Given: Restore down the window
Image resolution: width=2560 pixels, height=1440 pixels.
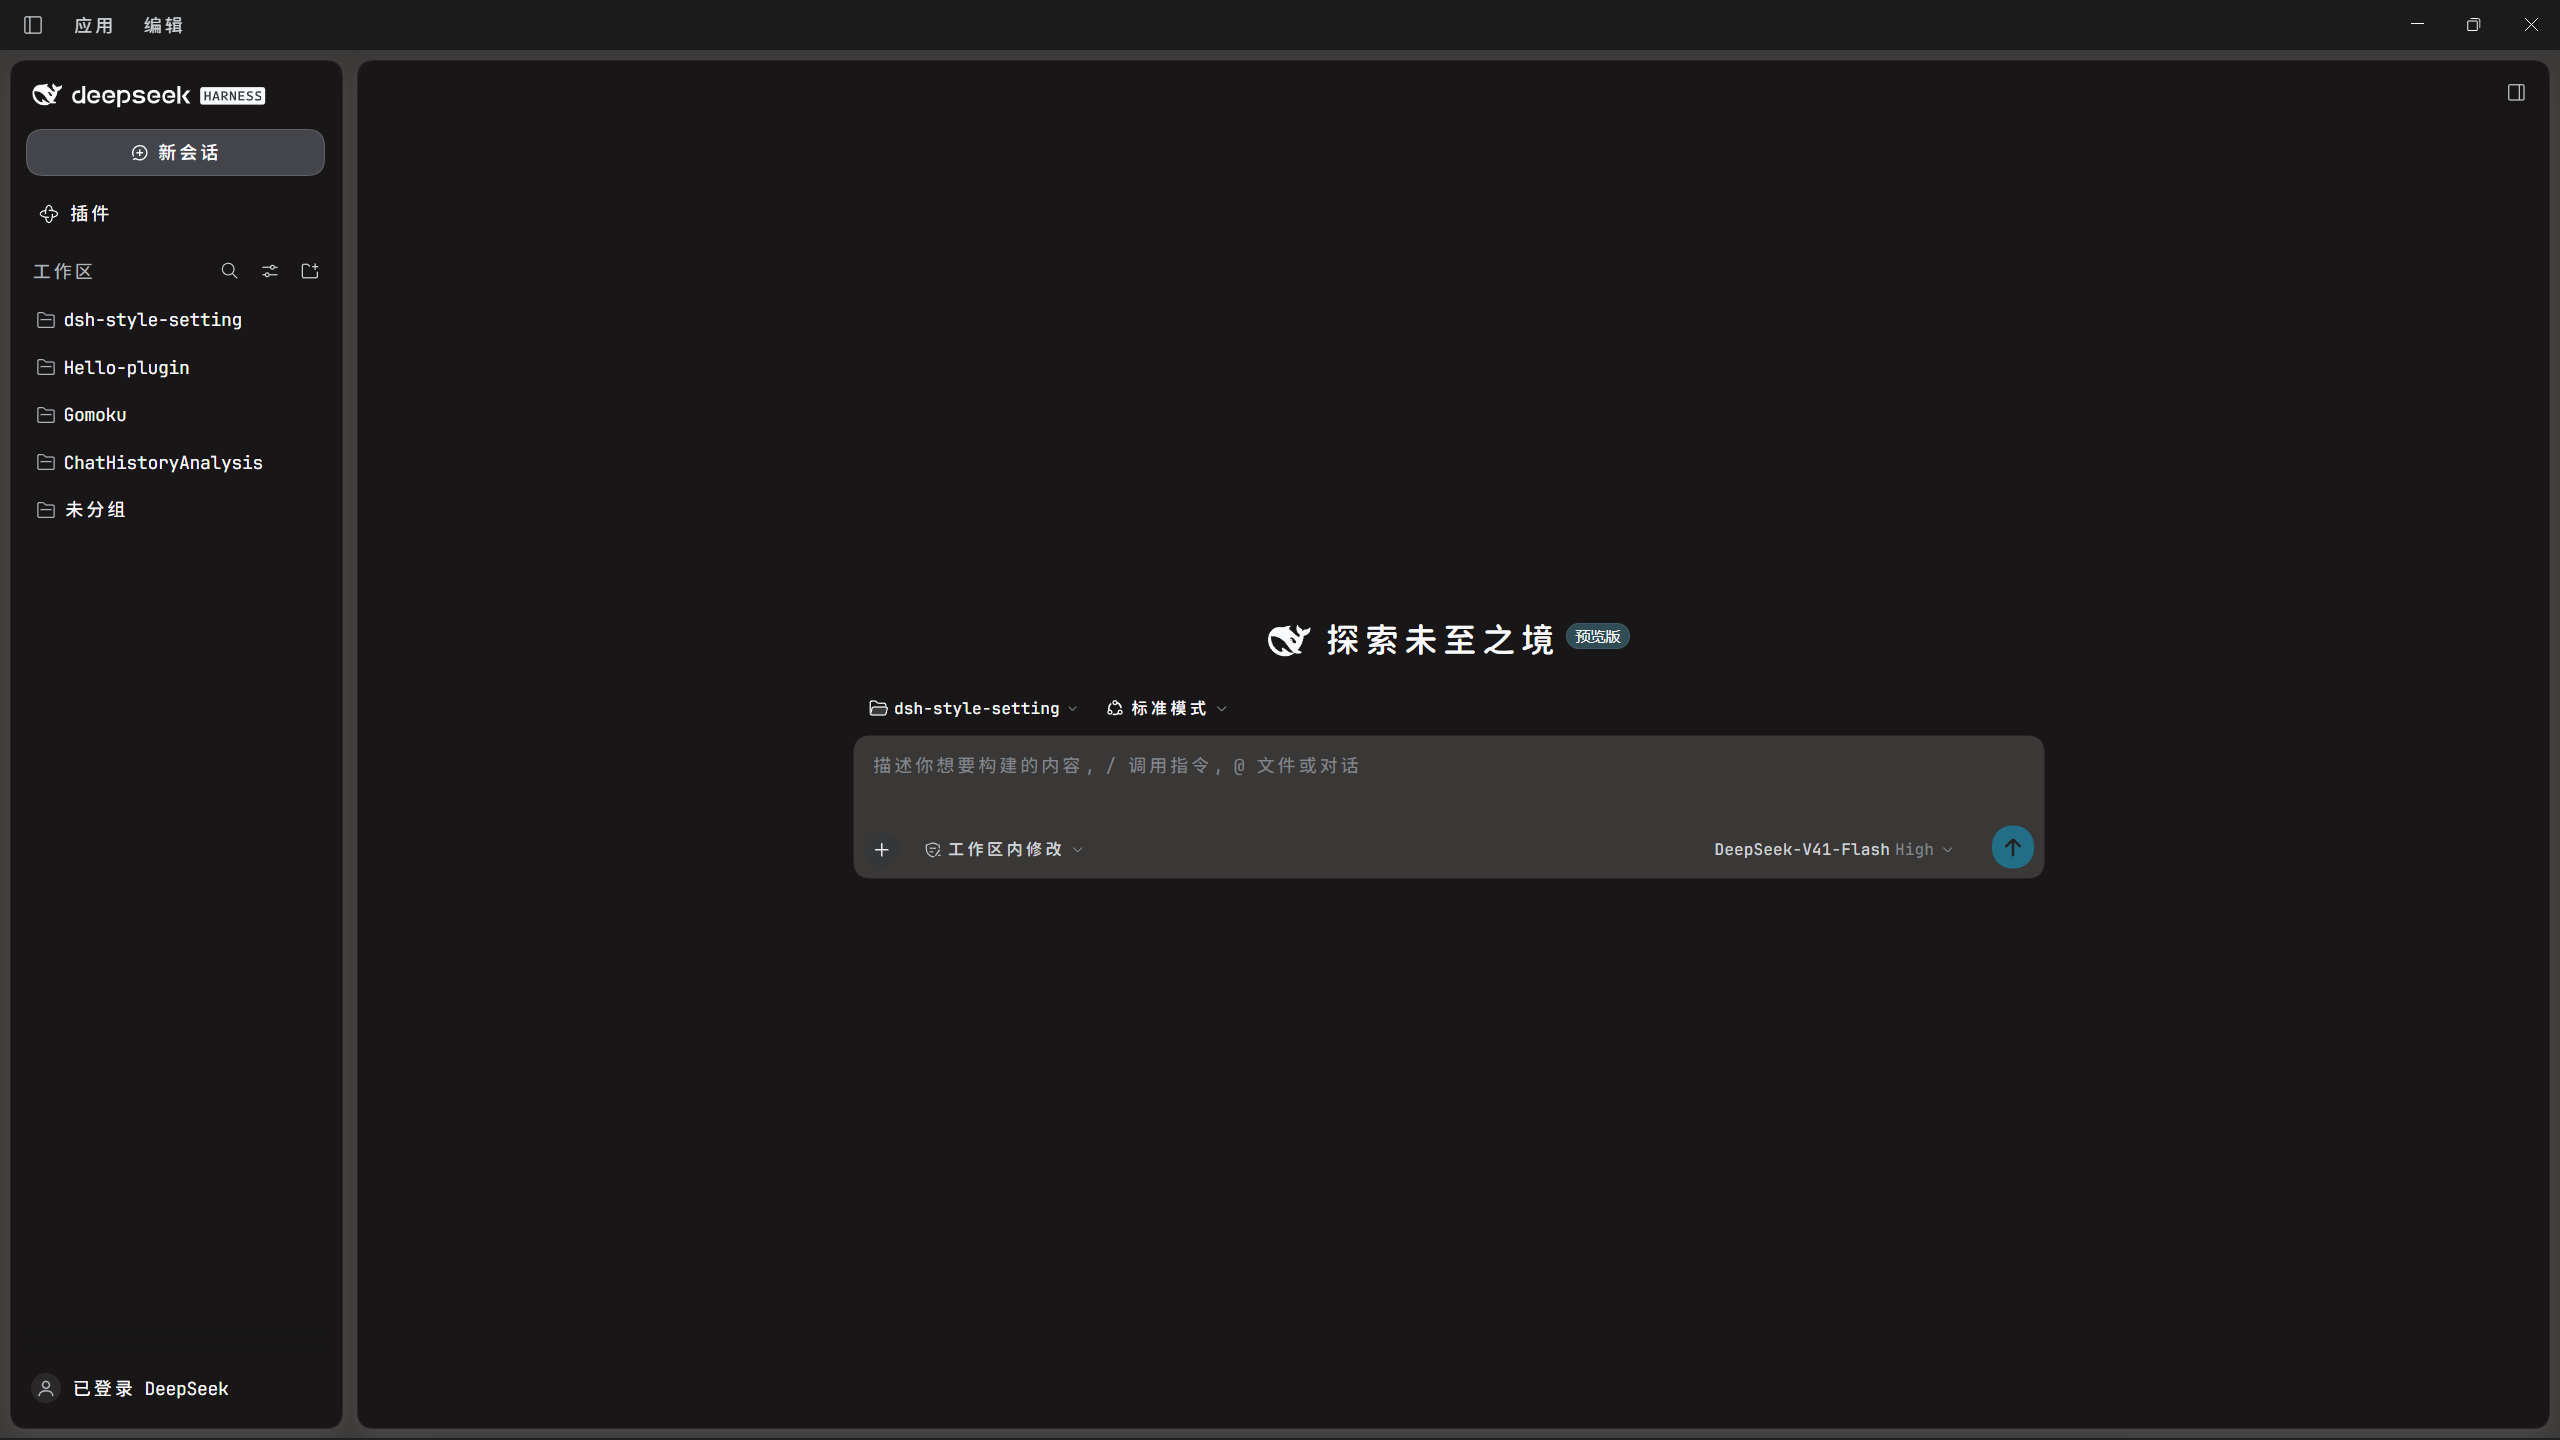Looking at the screenshot, I should pyautogui.click(x=2473, y=25).
